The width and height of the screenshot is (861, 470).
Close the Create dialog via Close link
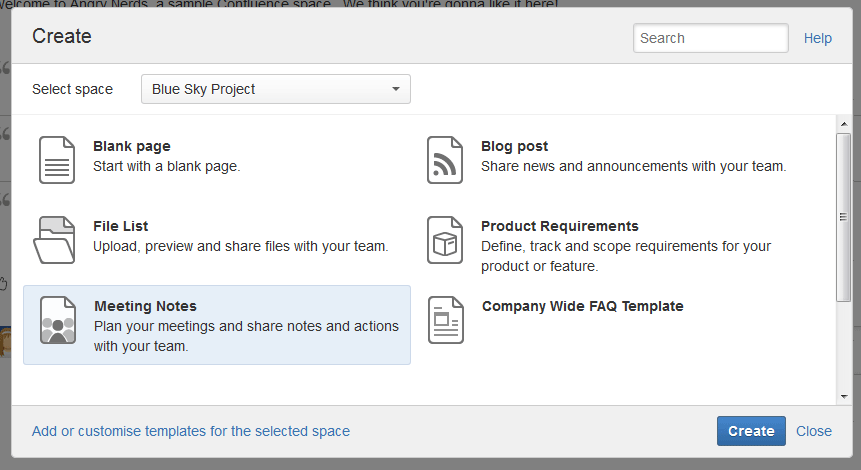[x=814, y=431]
